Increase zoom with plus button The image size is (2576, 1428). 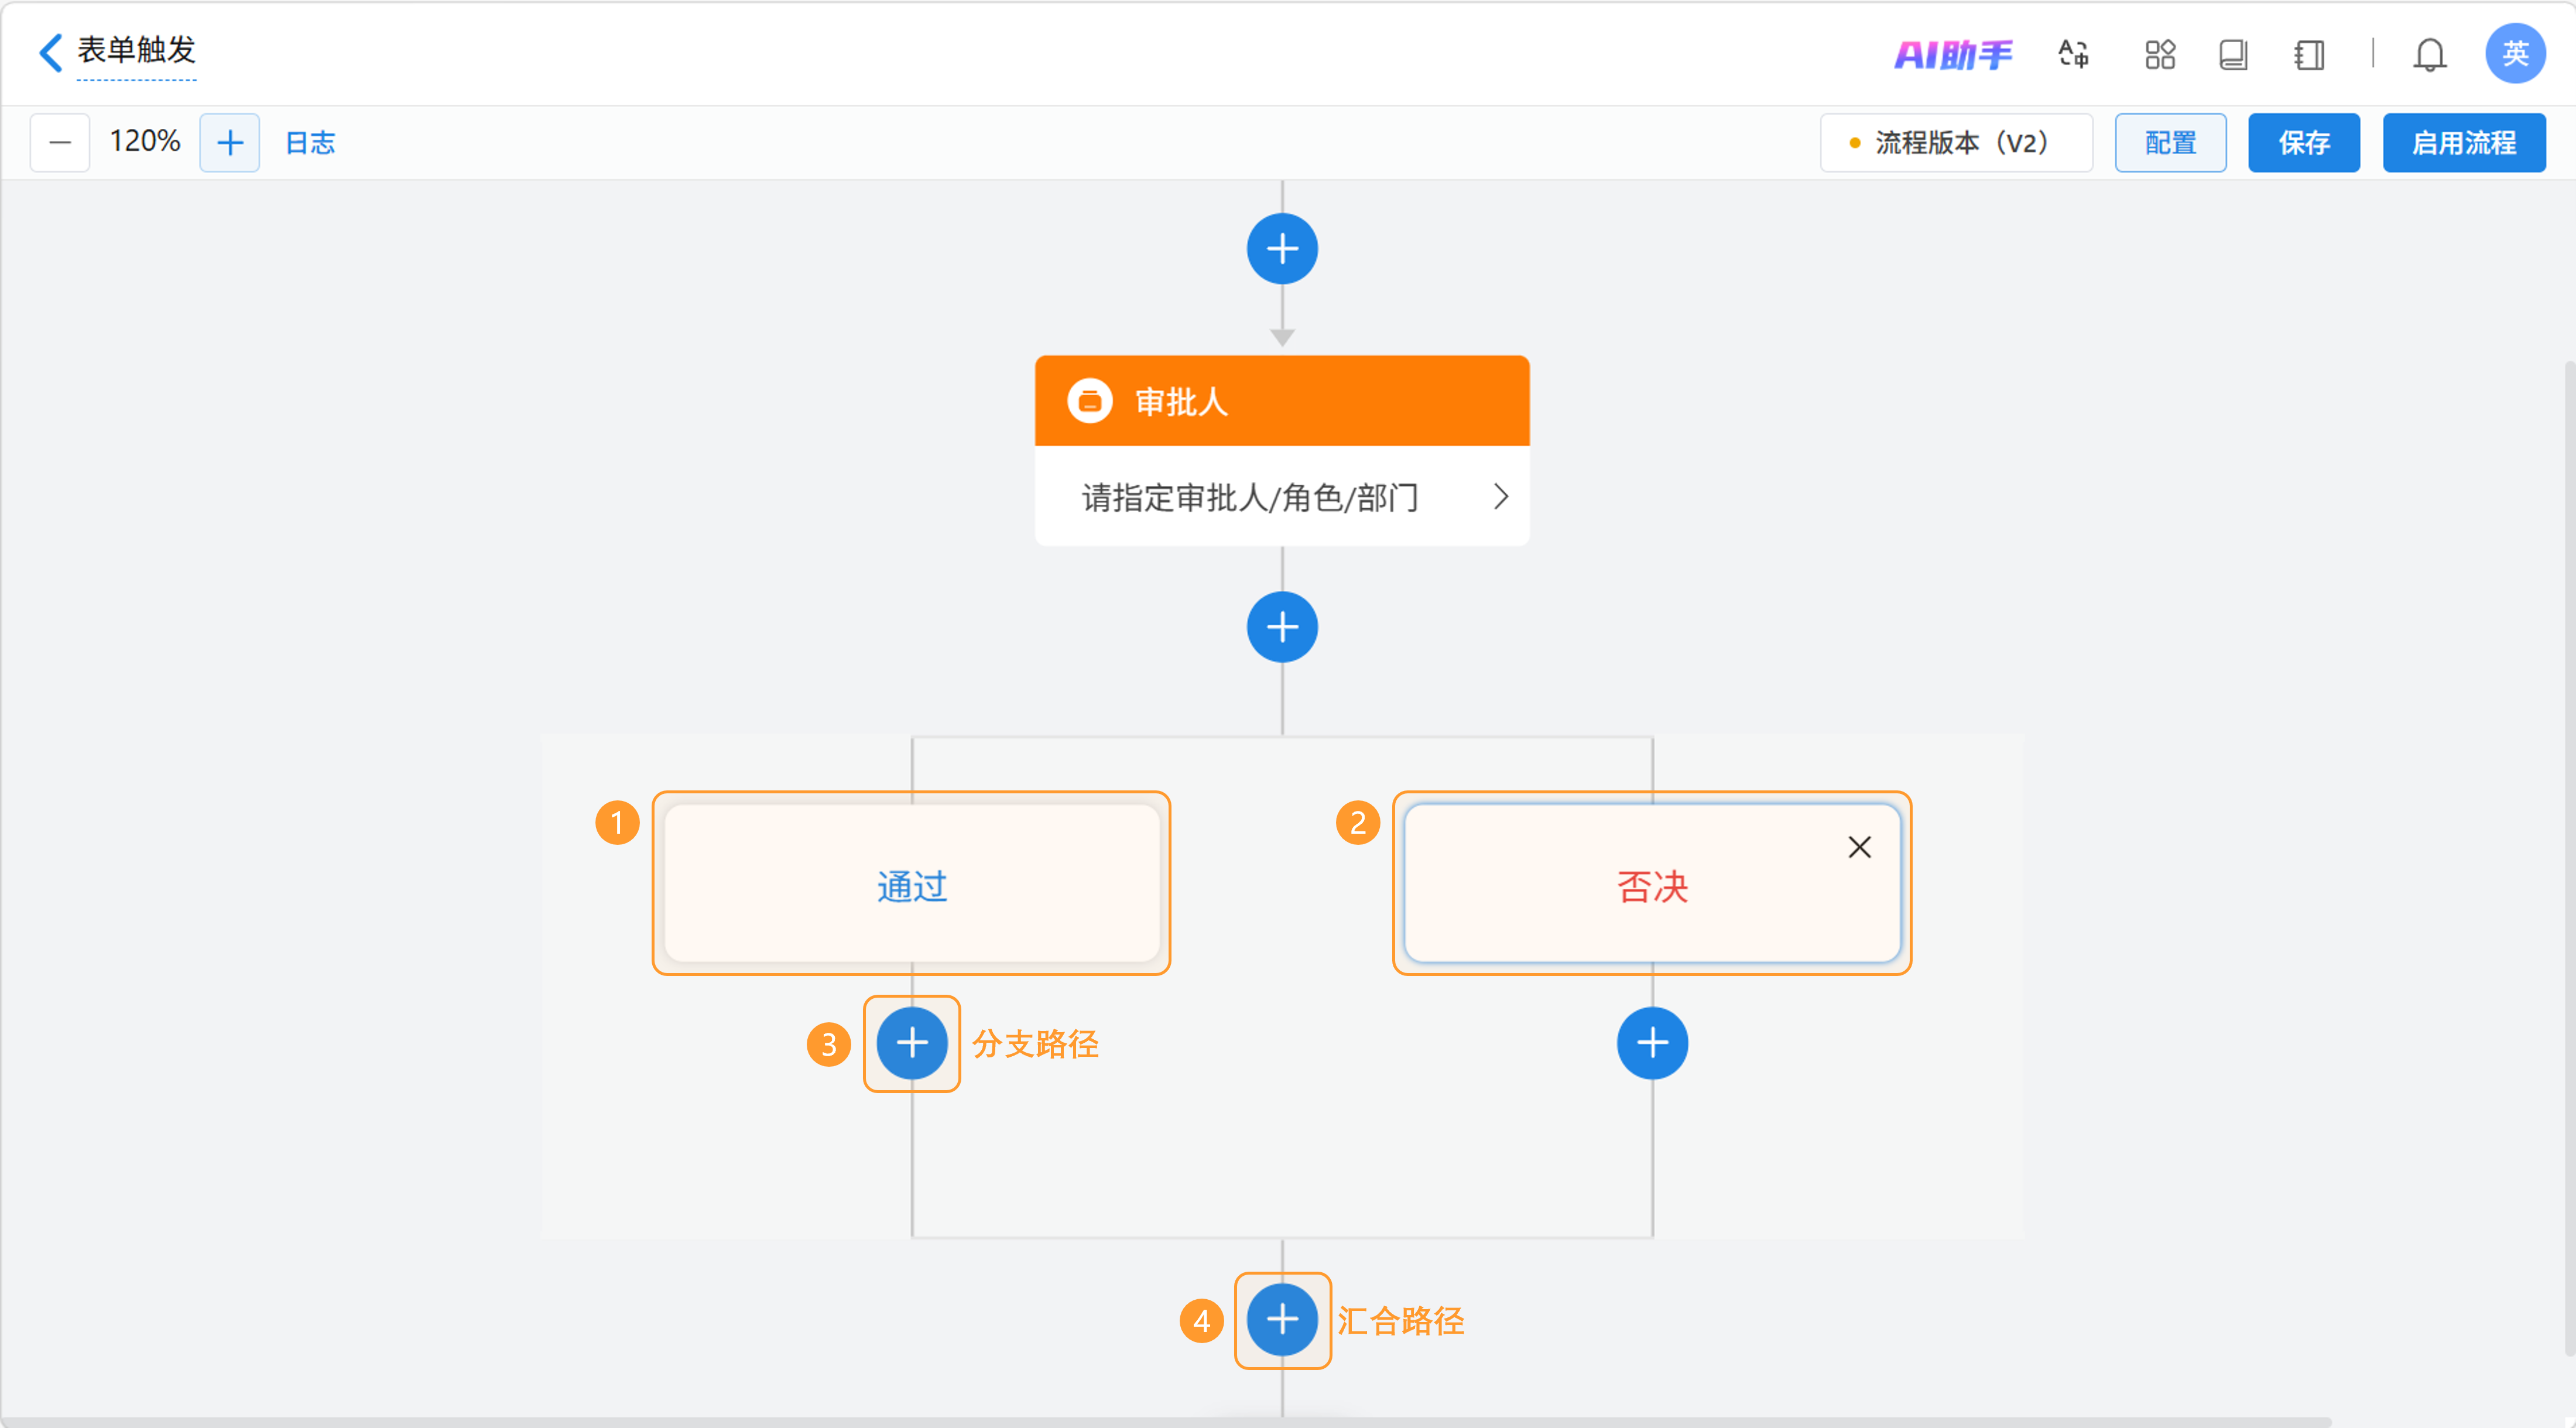(230, 143)
